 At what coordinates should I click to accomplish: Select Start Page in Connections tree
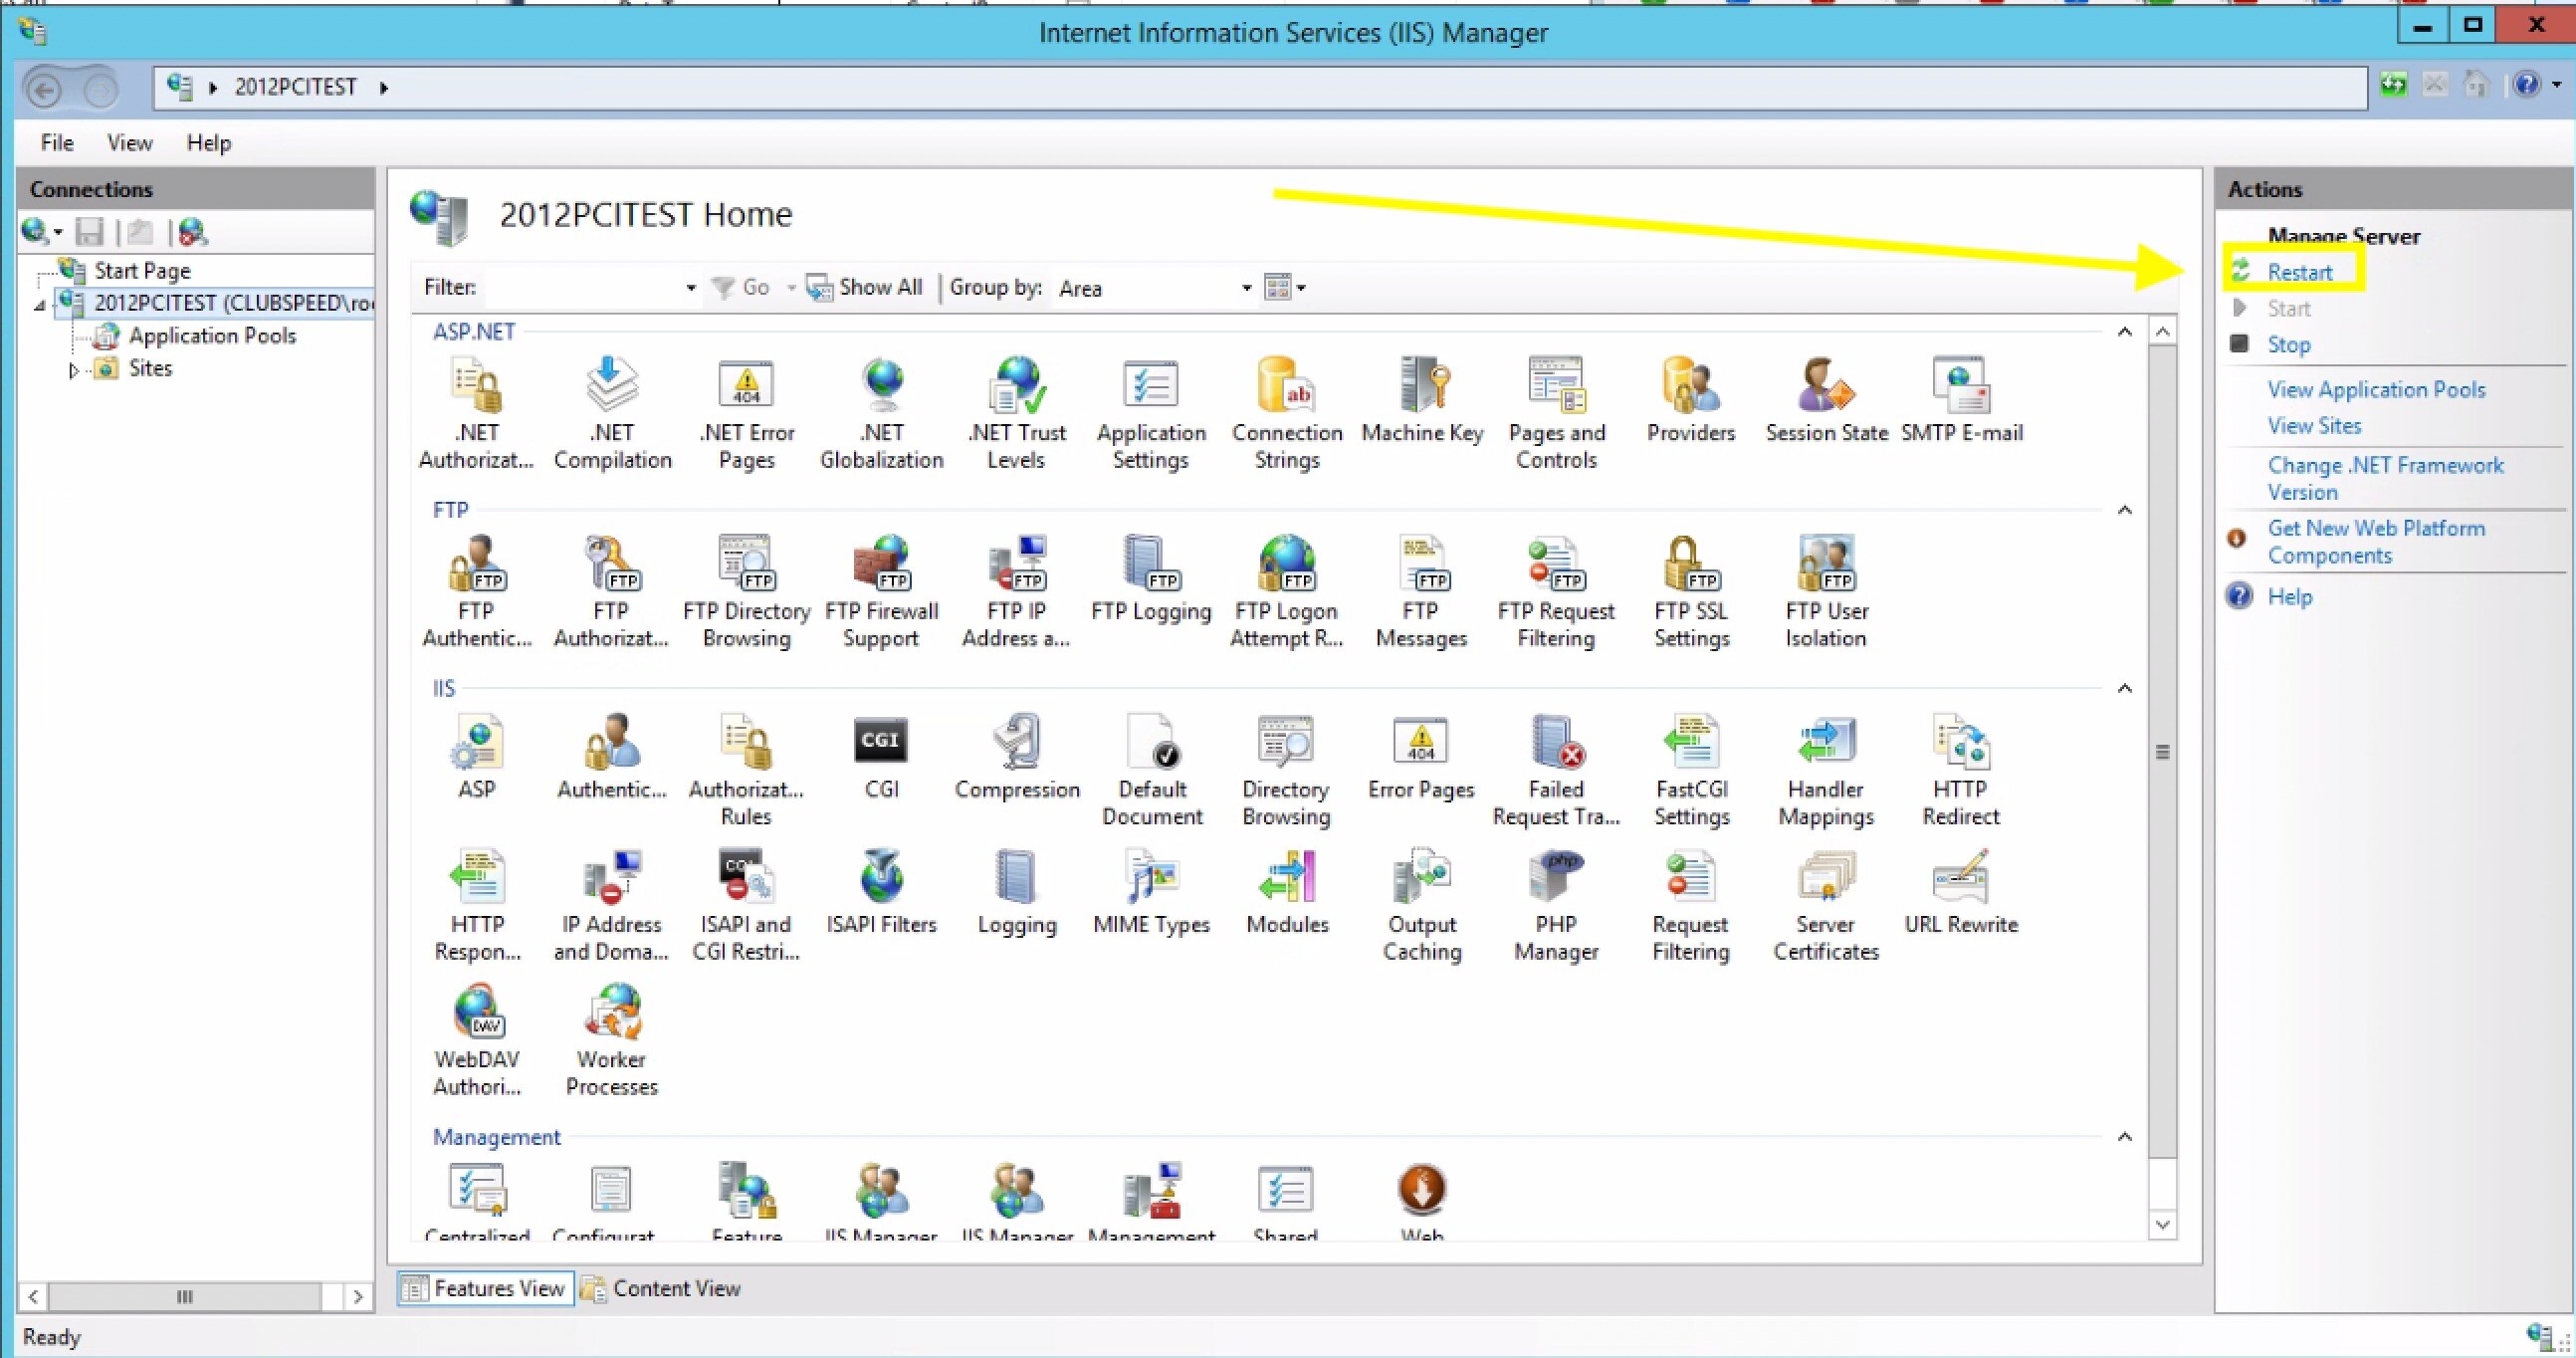pyautogui.click(x=142, y=271)
